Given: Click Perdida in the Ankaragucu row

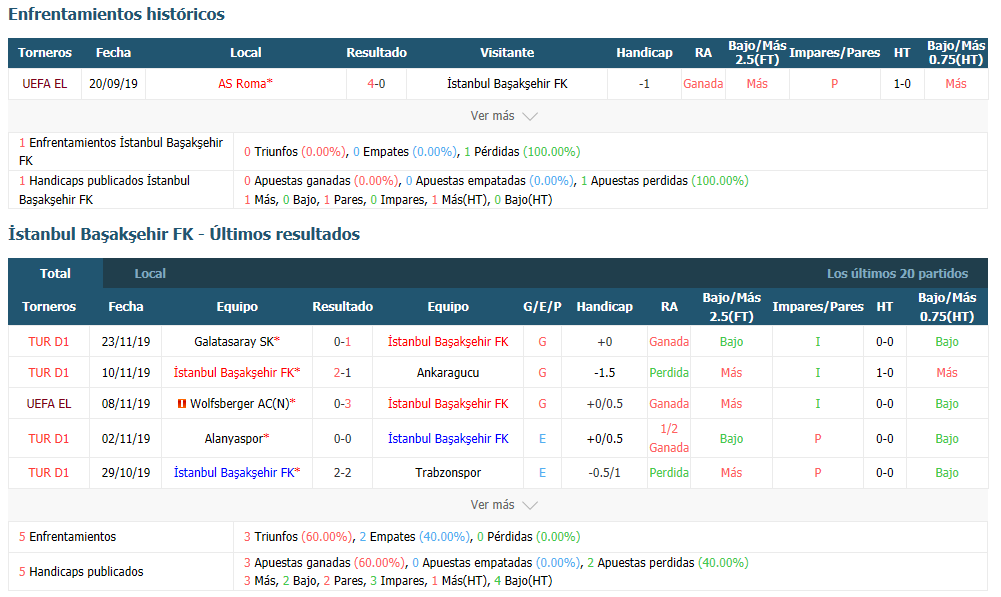Looking at the screenshot, I should point(669,373).
